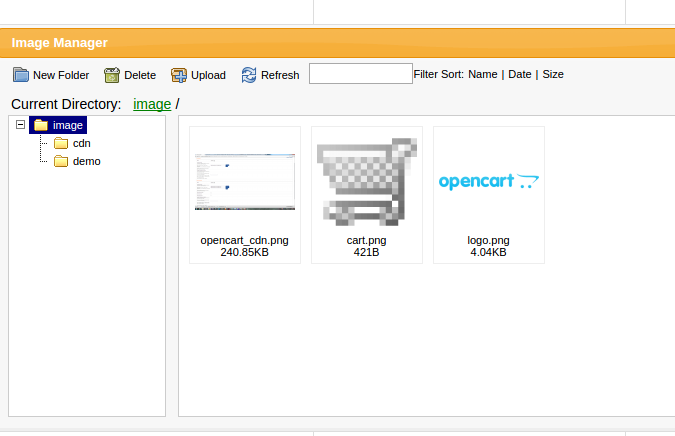This screenshot has height=436, width=675.
Task: Click the logo.png file name
Action: click(x=489, y=241)
